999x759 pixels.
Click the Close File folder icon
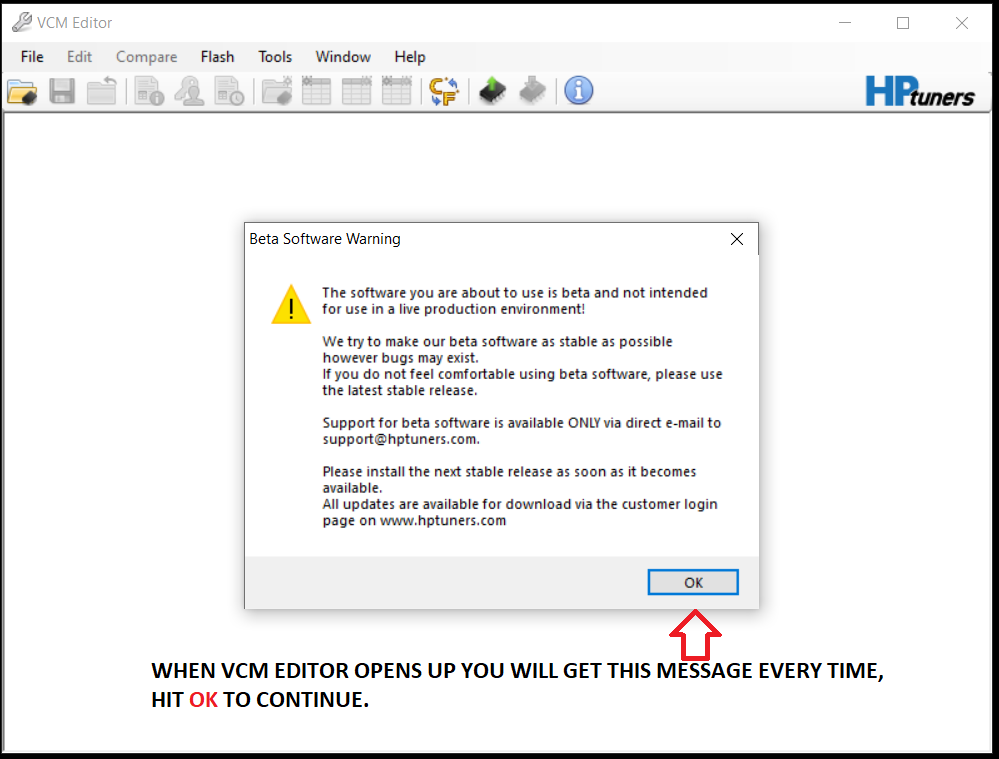point(101,91)
